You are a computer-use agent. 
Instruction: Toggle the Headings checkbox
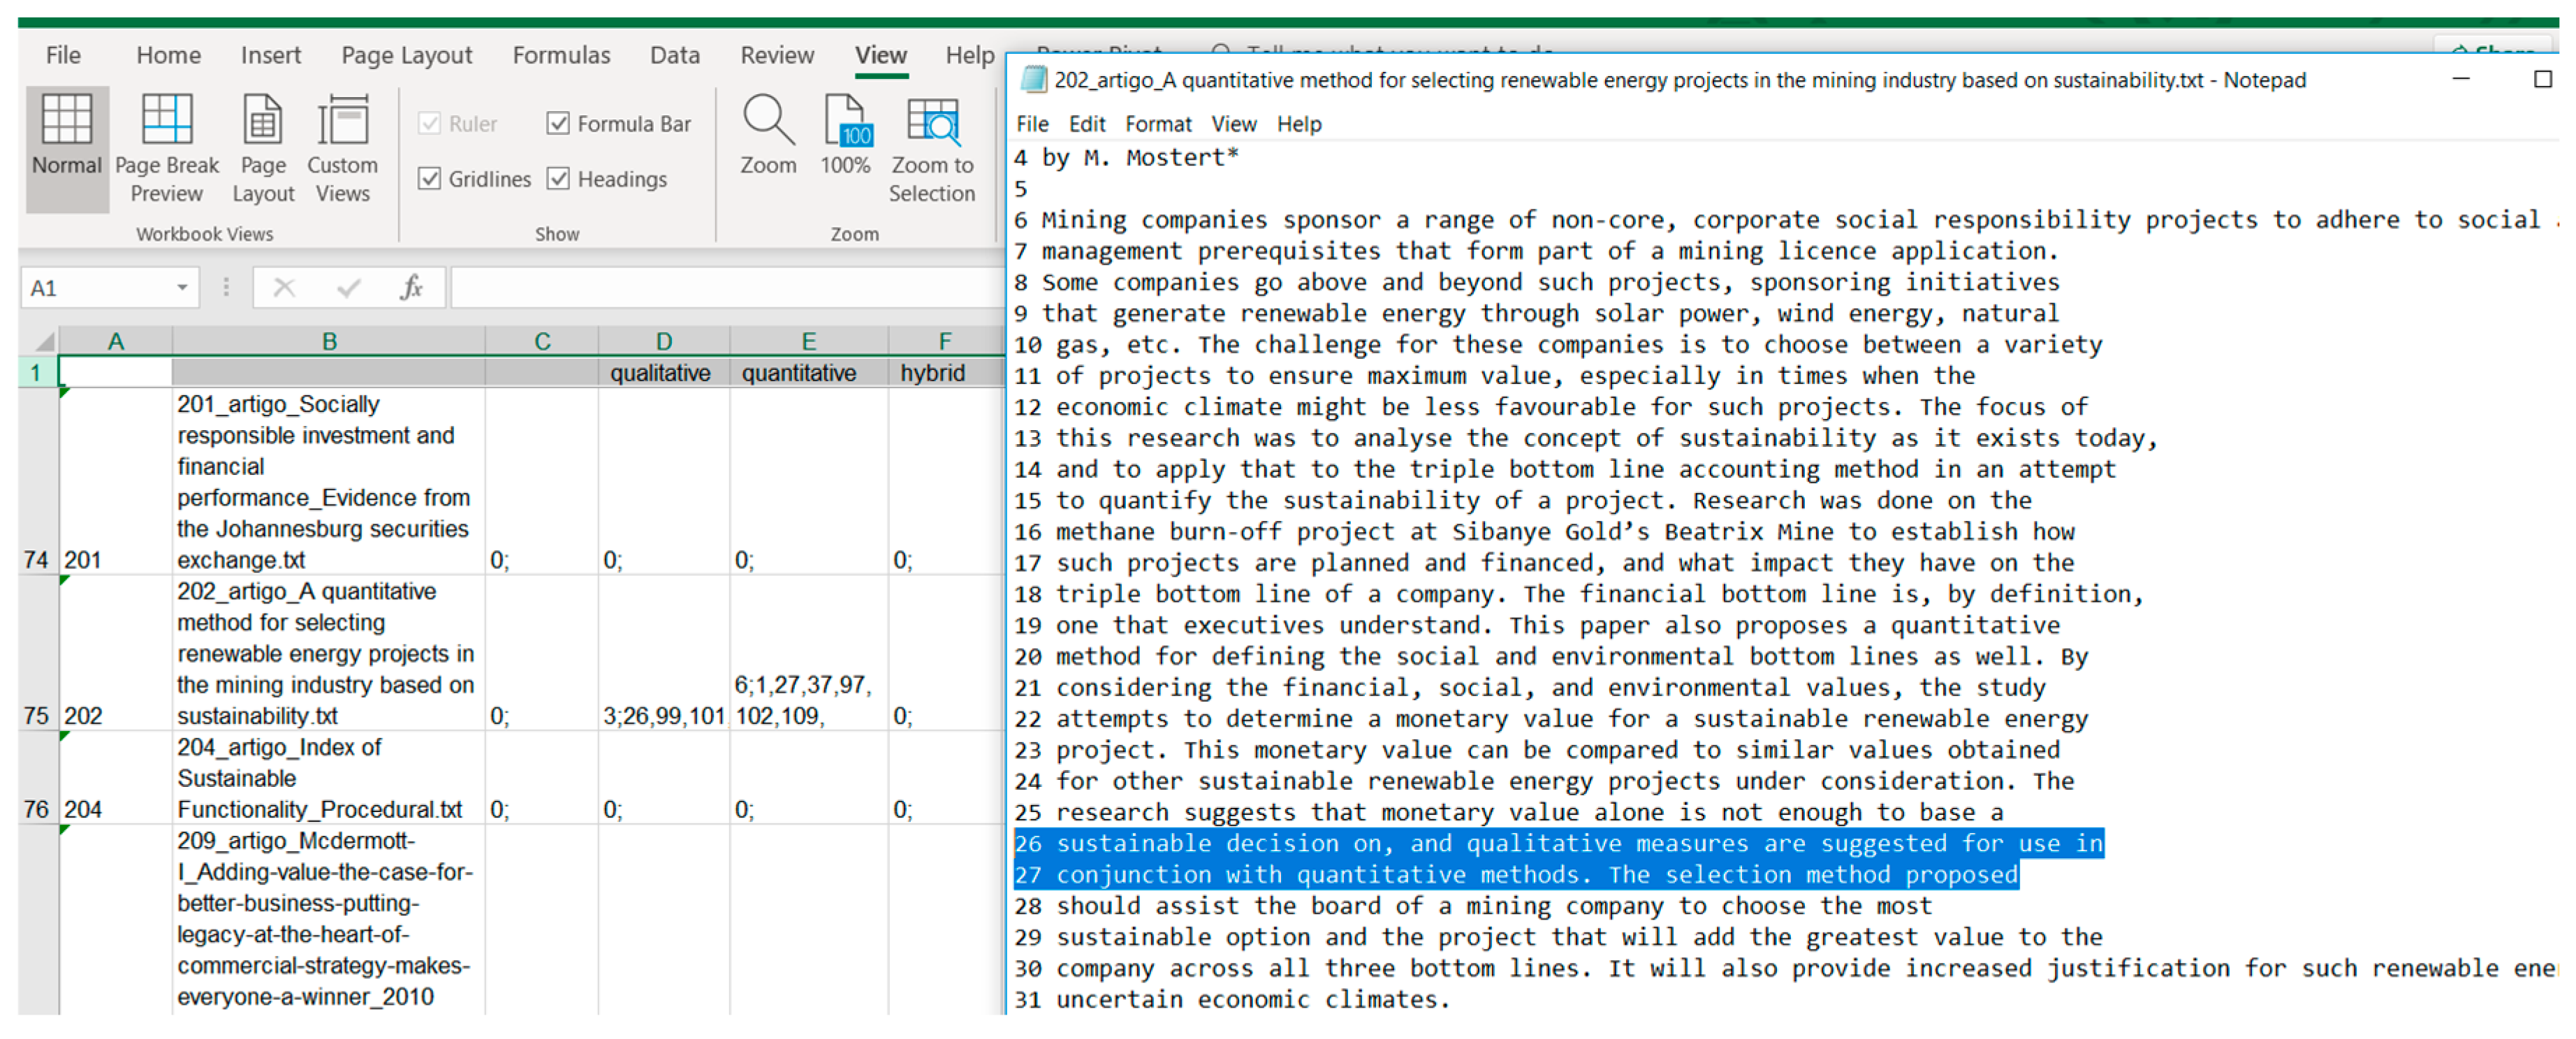pyautogui.click(x=558, y=179)
